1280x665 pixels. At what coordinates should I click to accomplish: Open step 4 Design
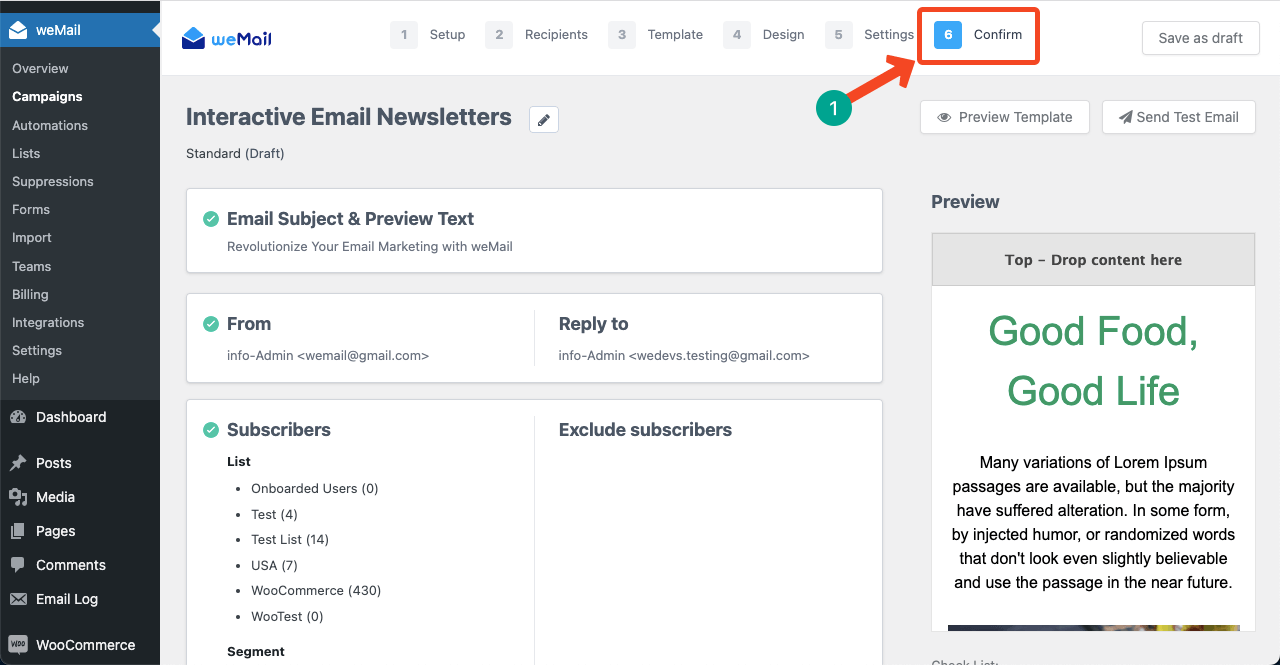coord(764,35)
